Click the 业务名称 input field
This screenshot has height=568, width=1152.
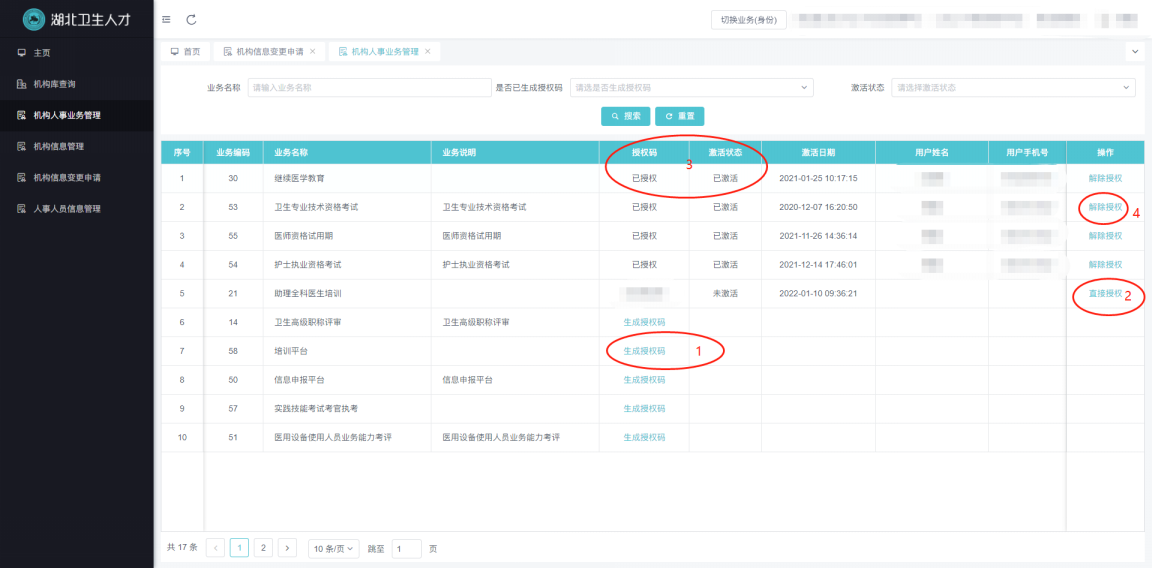pos(369,88)
